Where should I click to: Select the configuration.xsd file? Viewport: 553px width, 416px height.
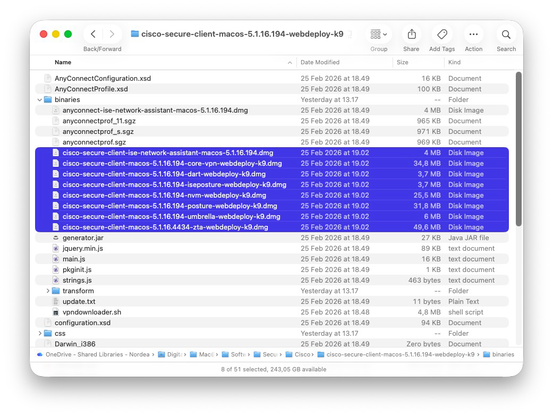(272, 323)
